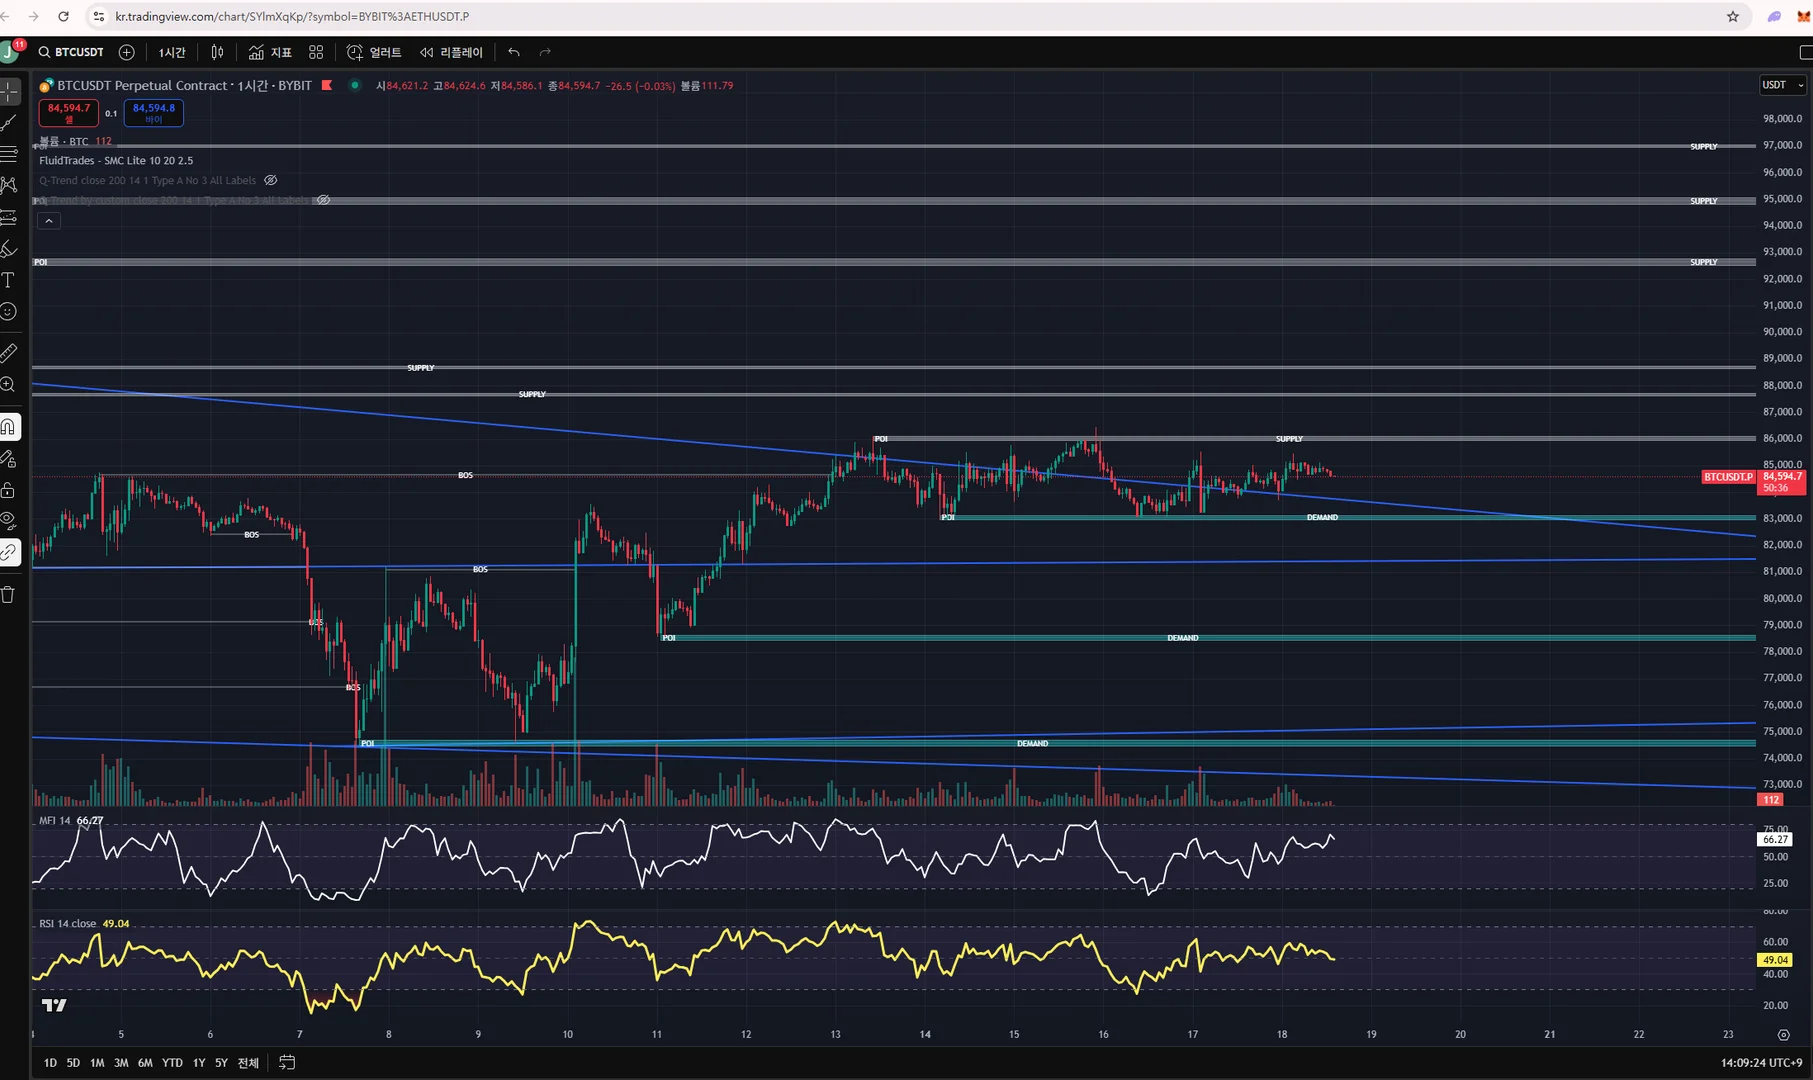Open the 1시간 timeframe selector
Viewport: 1813px width, 1080px height.
point(172,52)
